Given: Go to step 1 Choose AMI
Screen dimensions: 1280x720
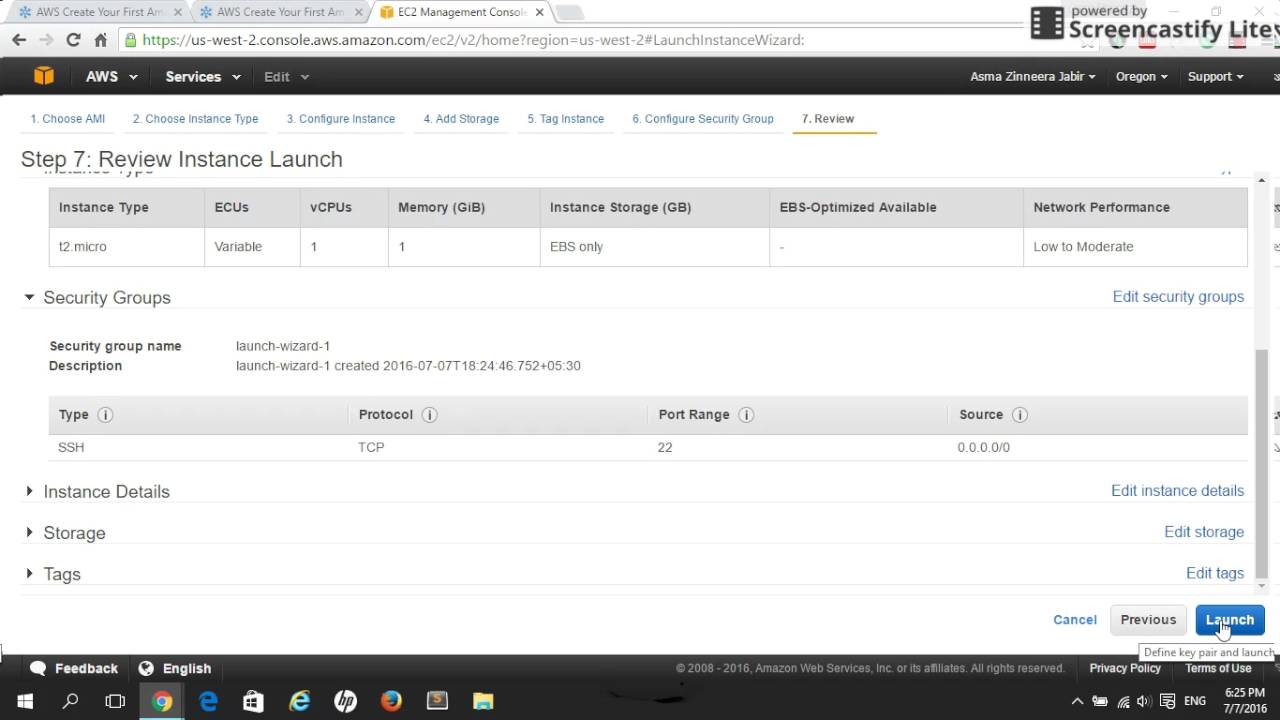Looking at the screenshot, I should (x=67, y=118).
